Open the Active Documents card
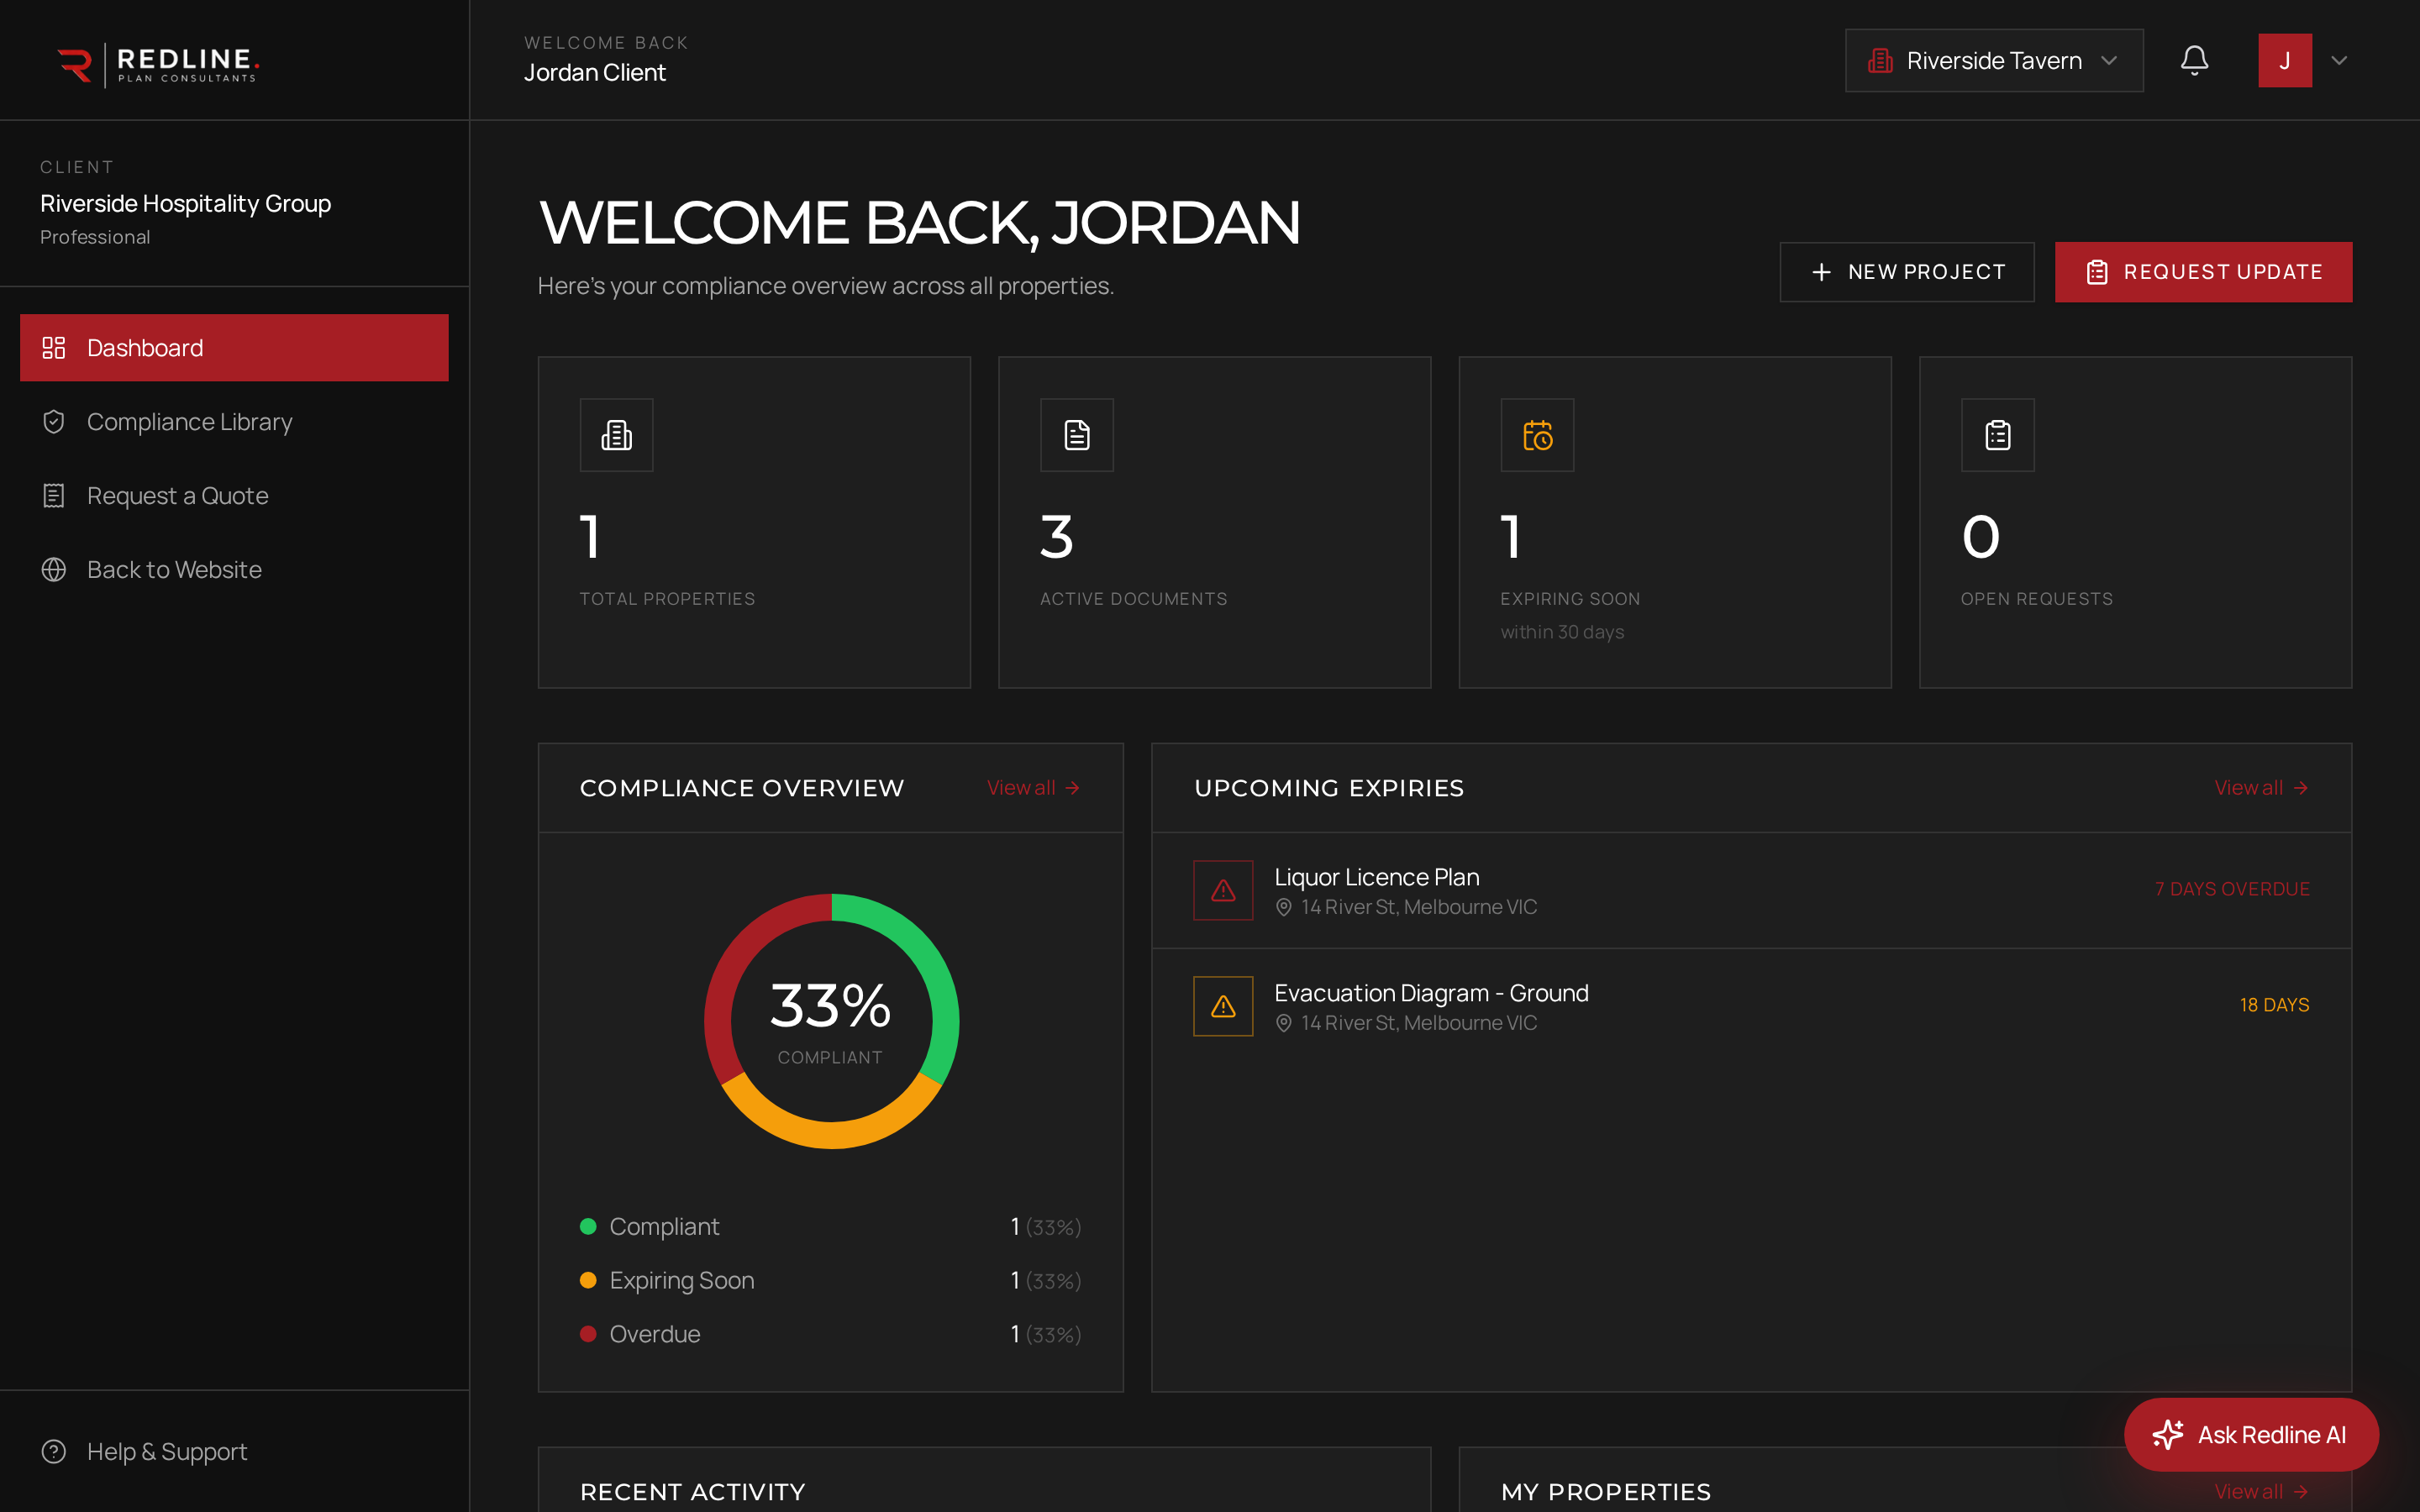This screenshot has height=1512, width=2420. (x=1214, y=522)
